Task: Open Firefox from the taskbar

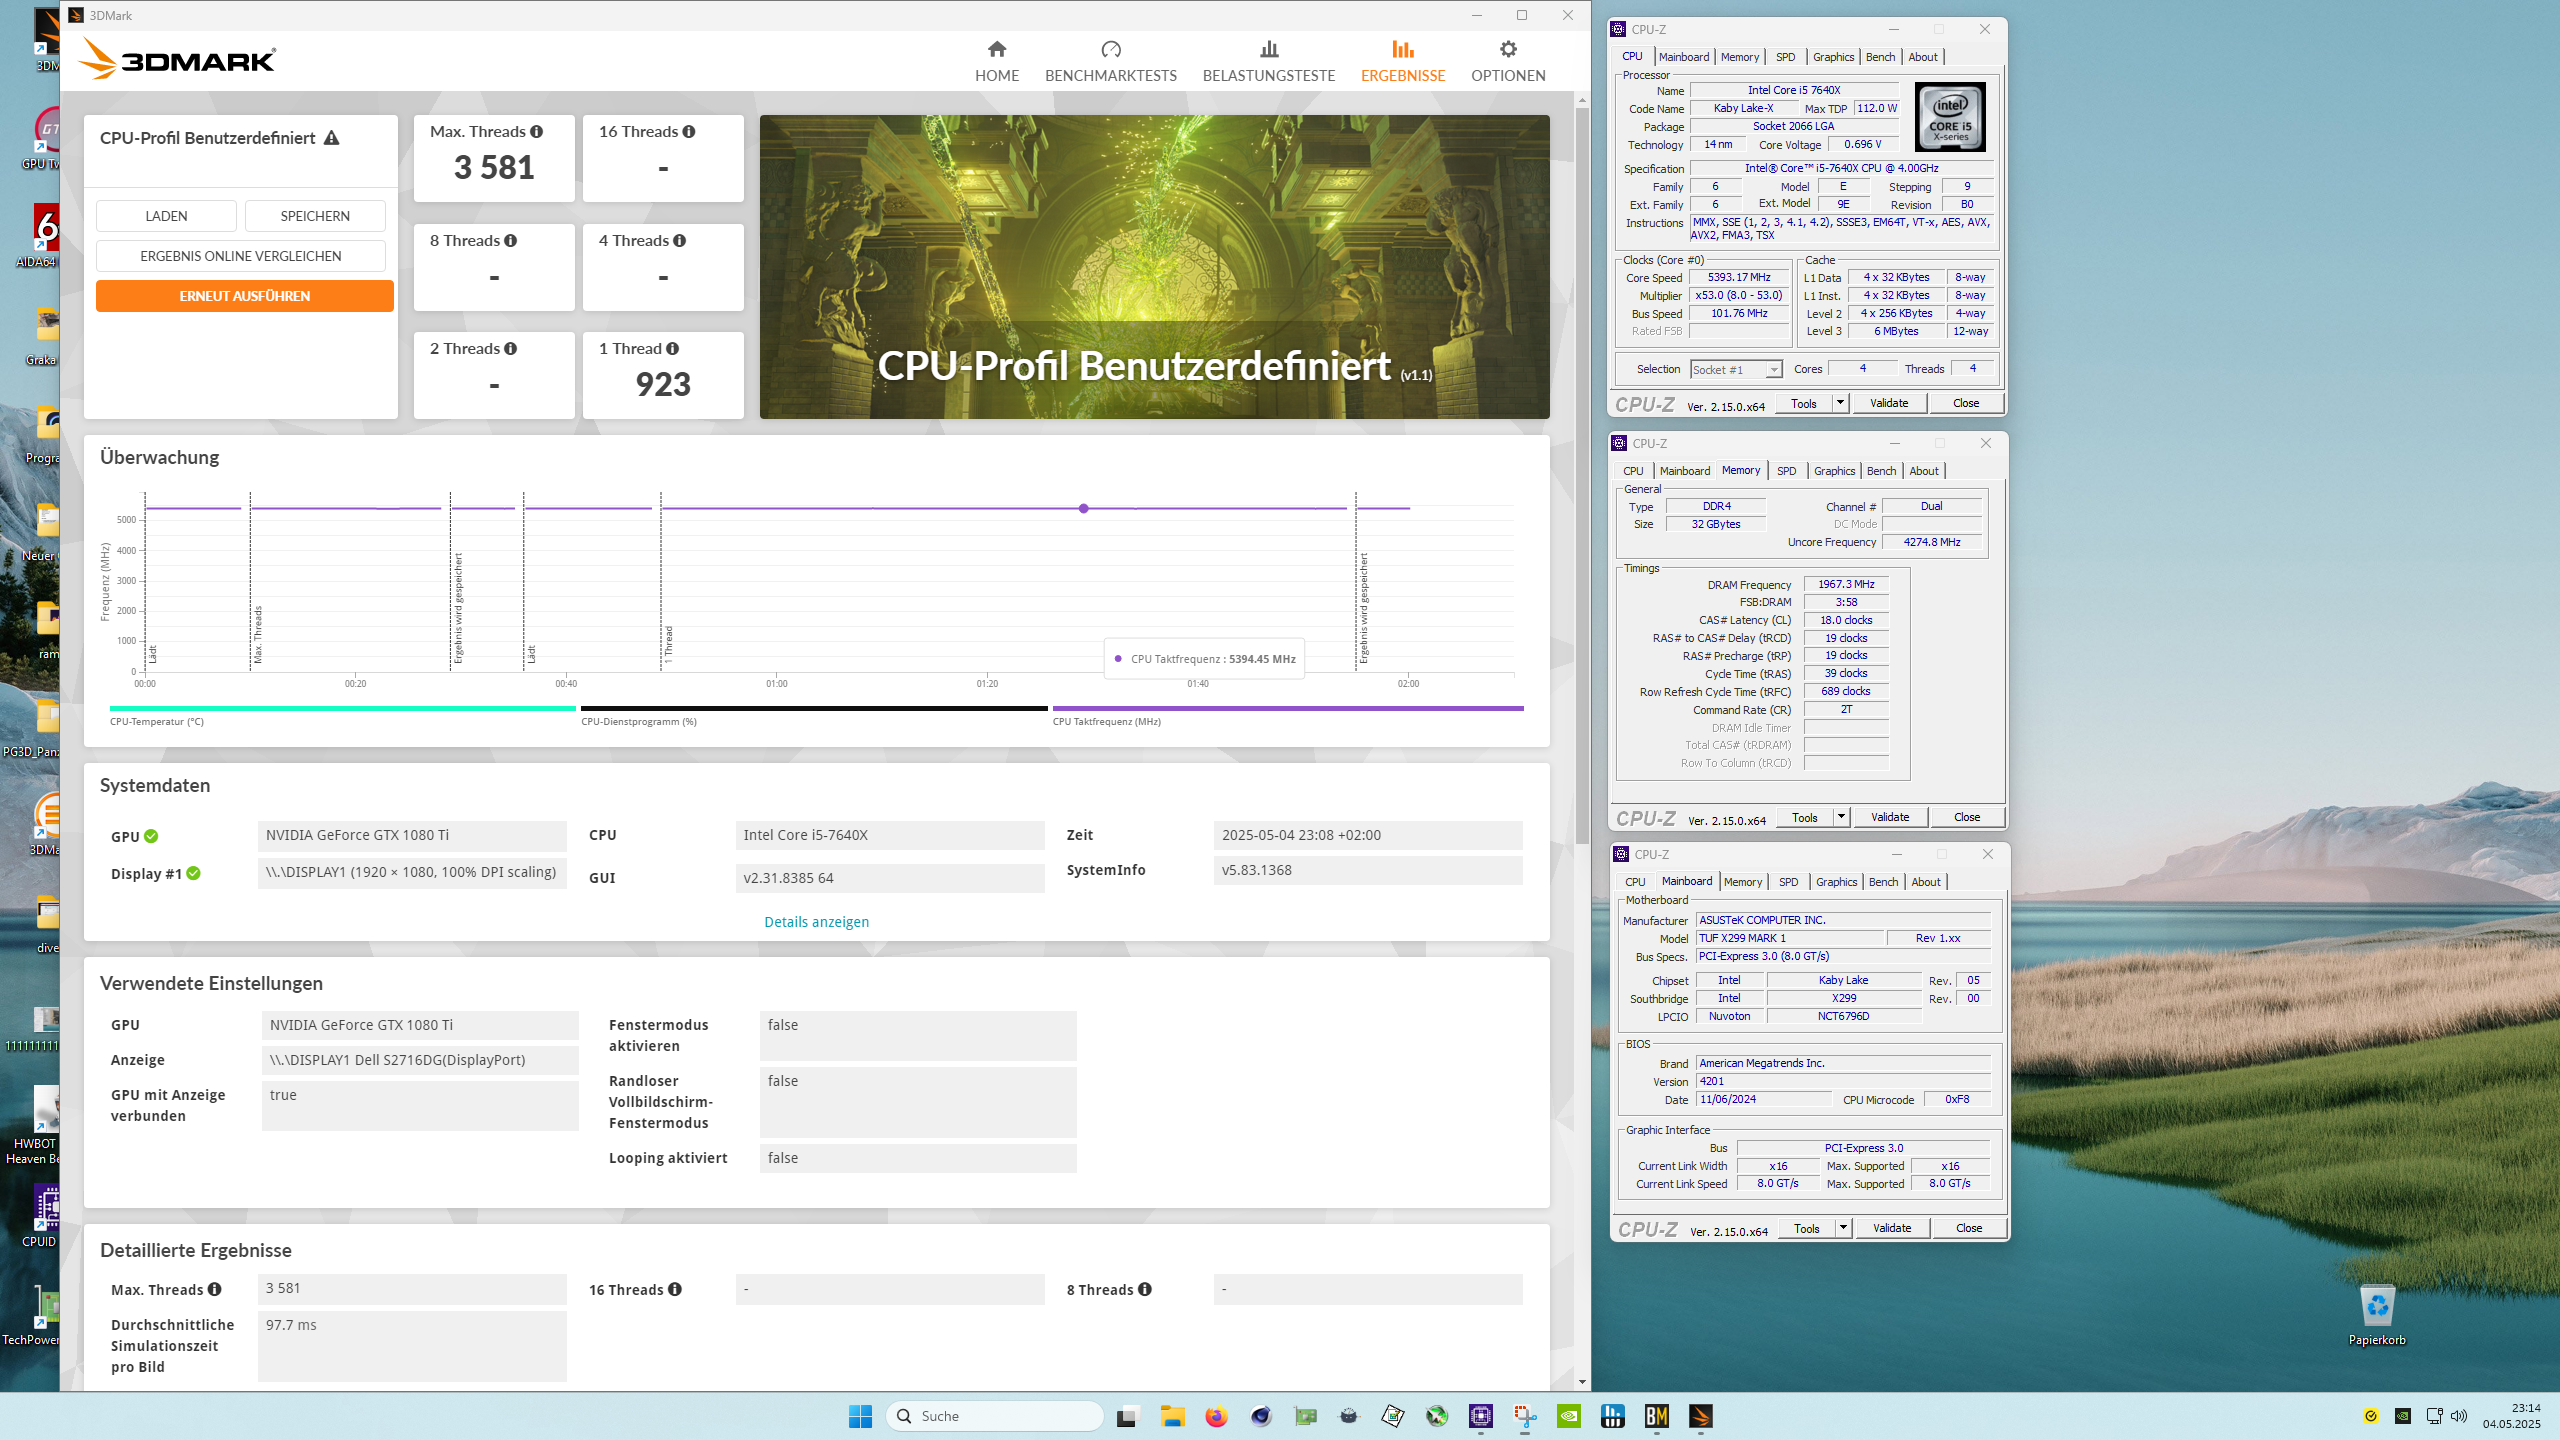Action: tap(1216, 1416)
